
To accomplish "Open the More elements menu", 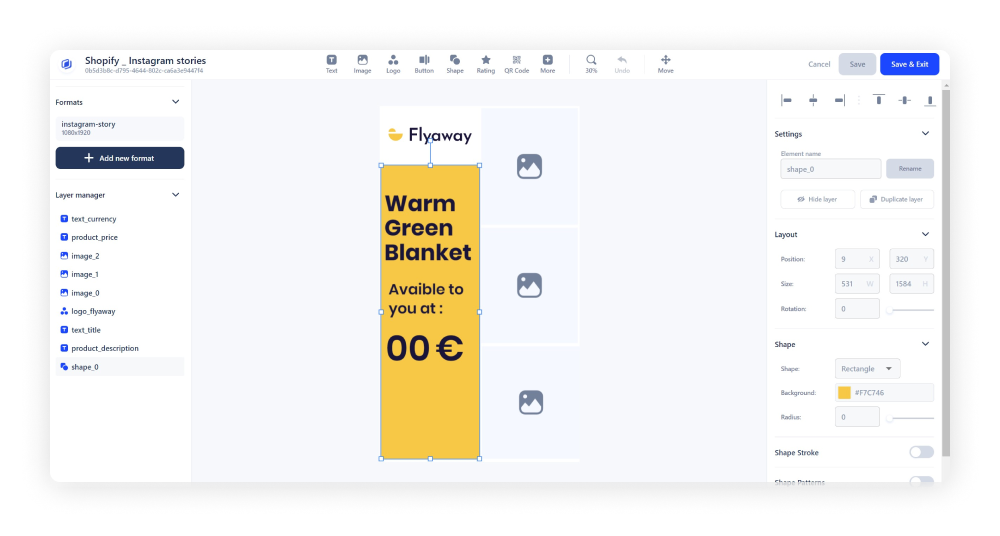I will point(548,64).
